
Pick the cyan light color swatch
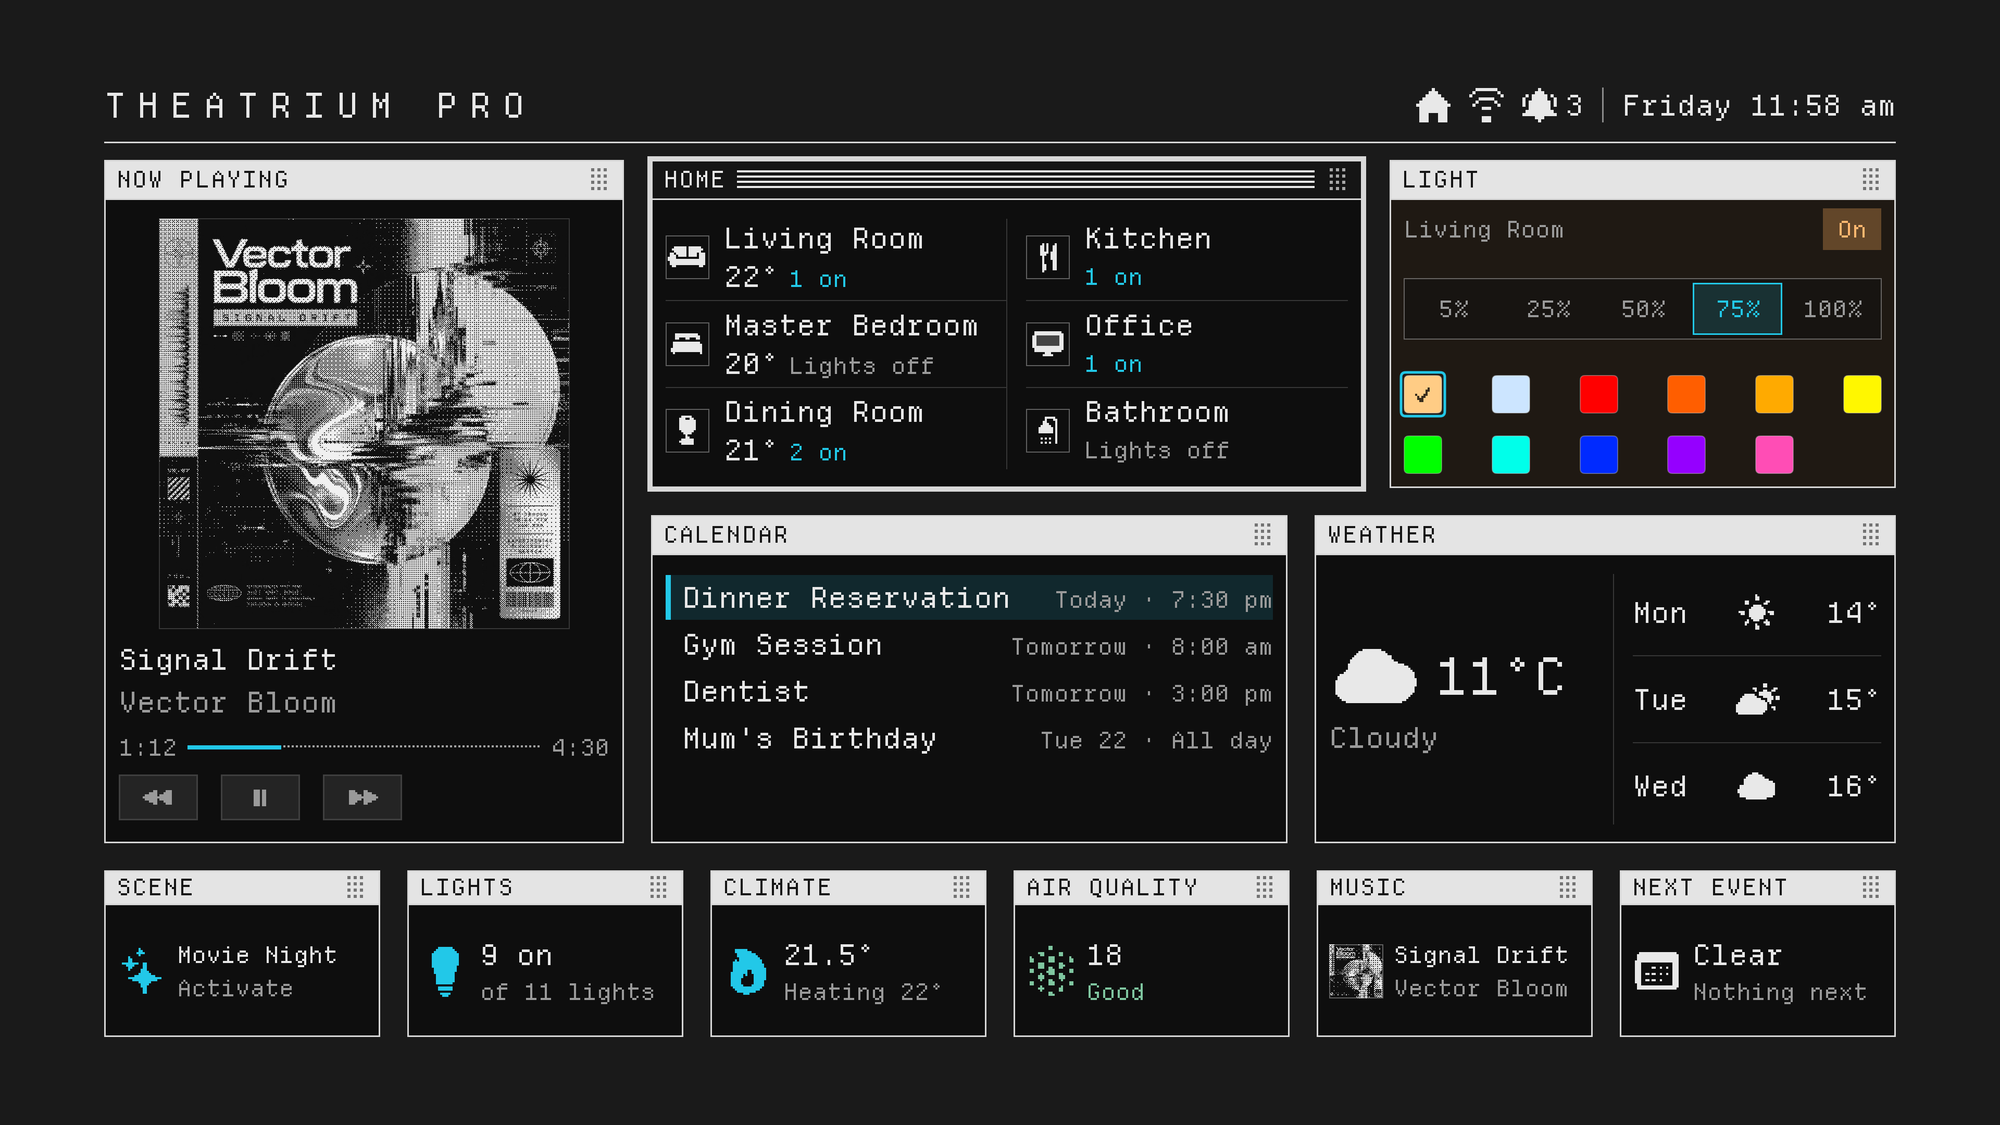(1510, 454)
